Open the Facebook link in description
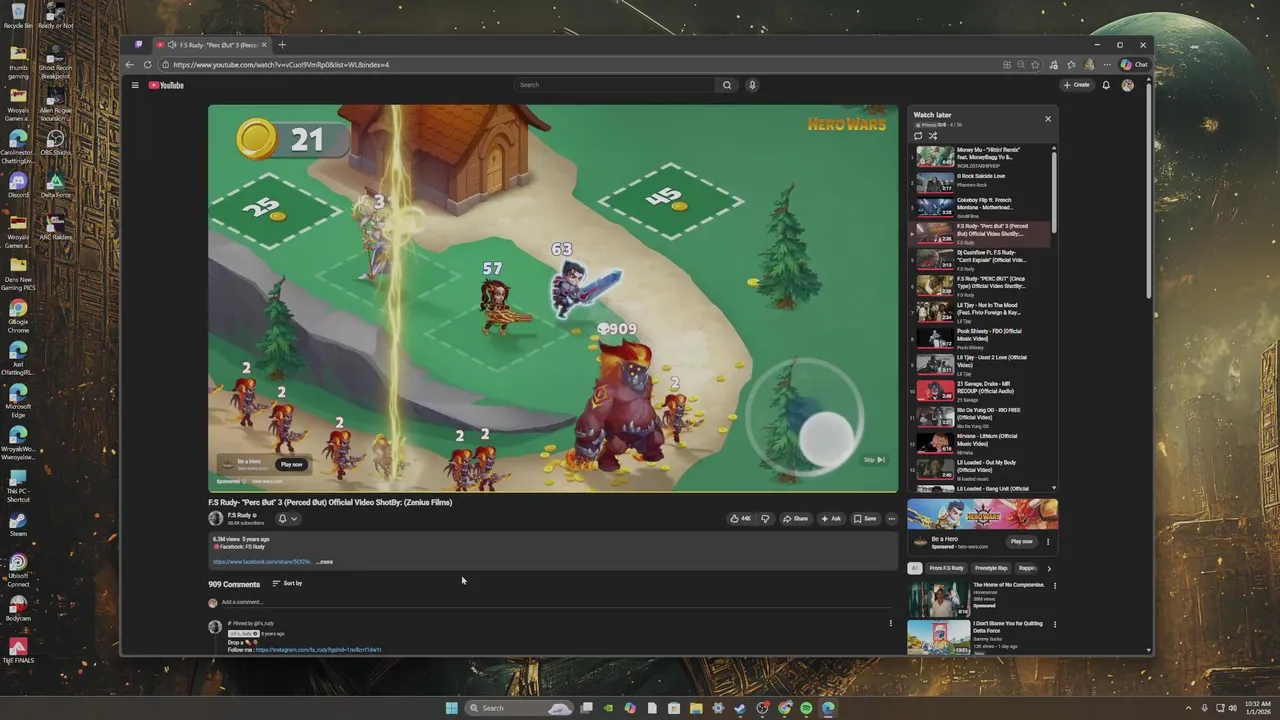Image resolution: width=1280 pixels, height=720 pixels. tap(262, 562)
